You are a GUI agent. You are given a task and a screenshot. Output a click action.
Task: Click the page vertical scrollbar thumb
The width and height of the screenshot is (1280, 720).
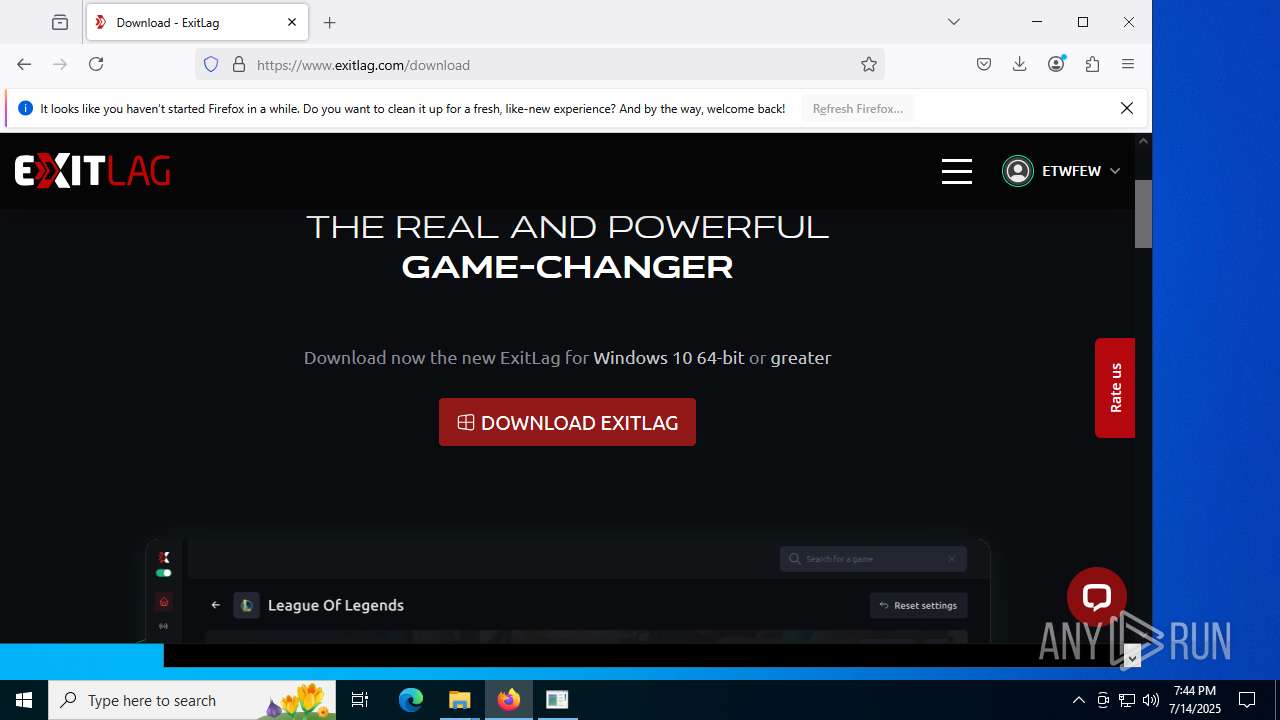point(1143,214)
